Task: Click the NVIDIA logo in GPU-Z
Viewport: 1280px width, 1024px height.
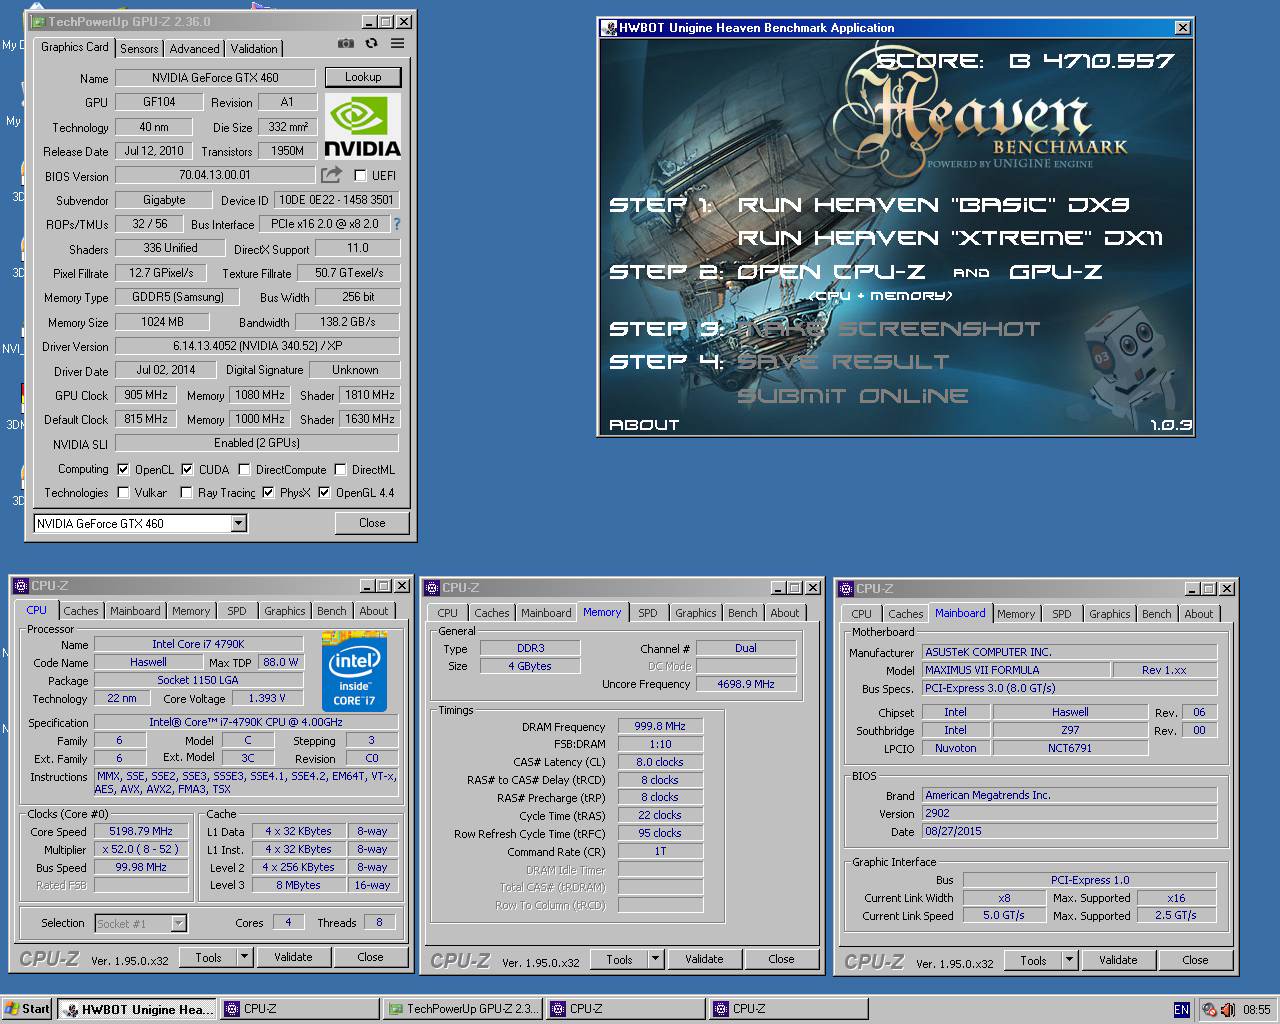Action: point(362,126)
